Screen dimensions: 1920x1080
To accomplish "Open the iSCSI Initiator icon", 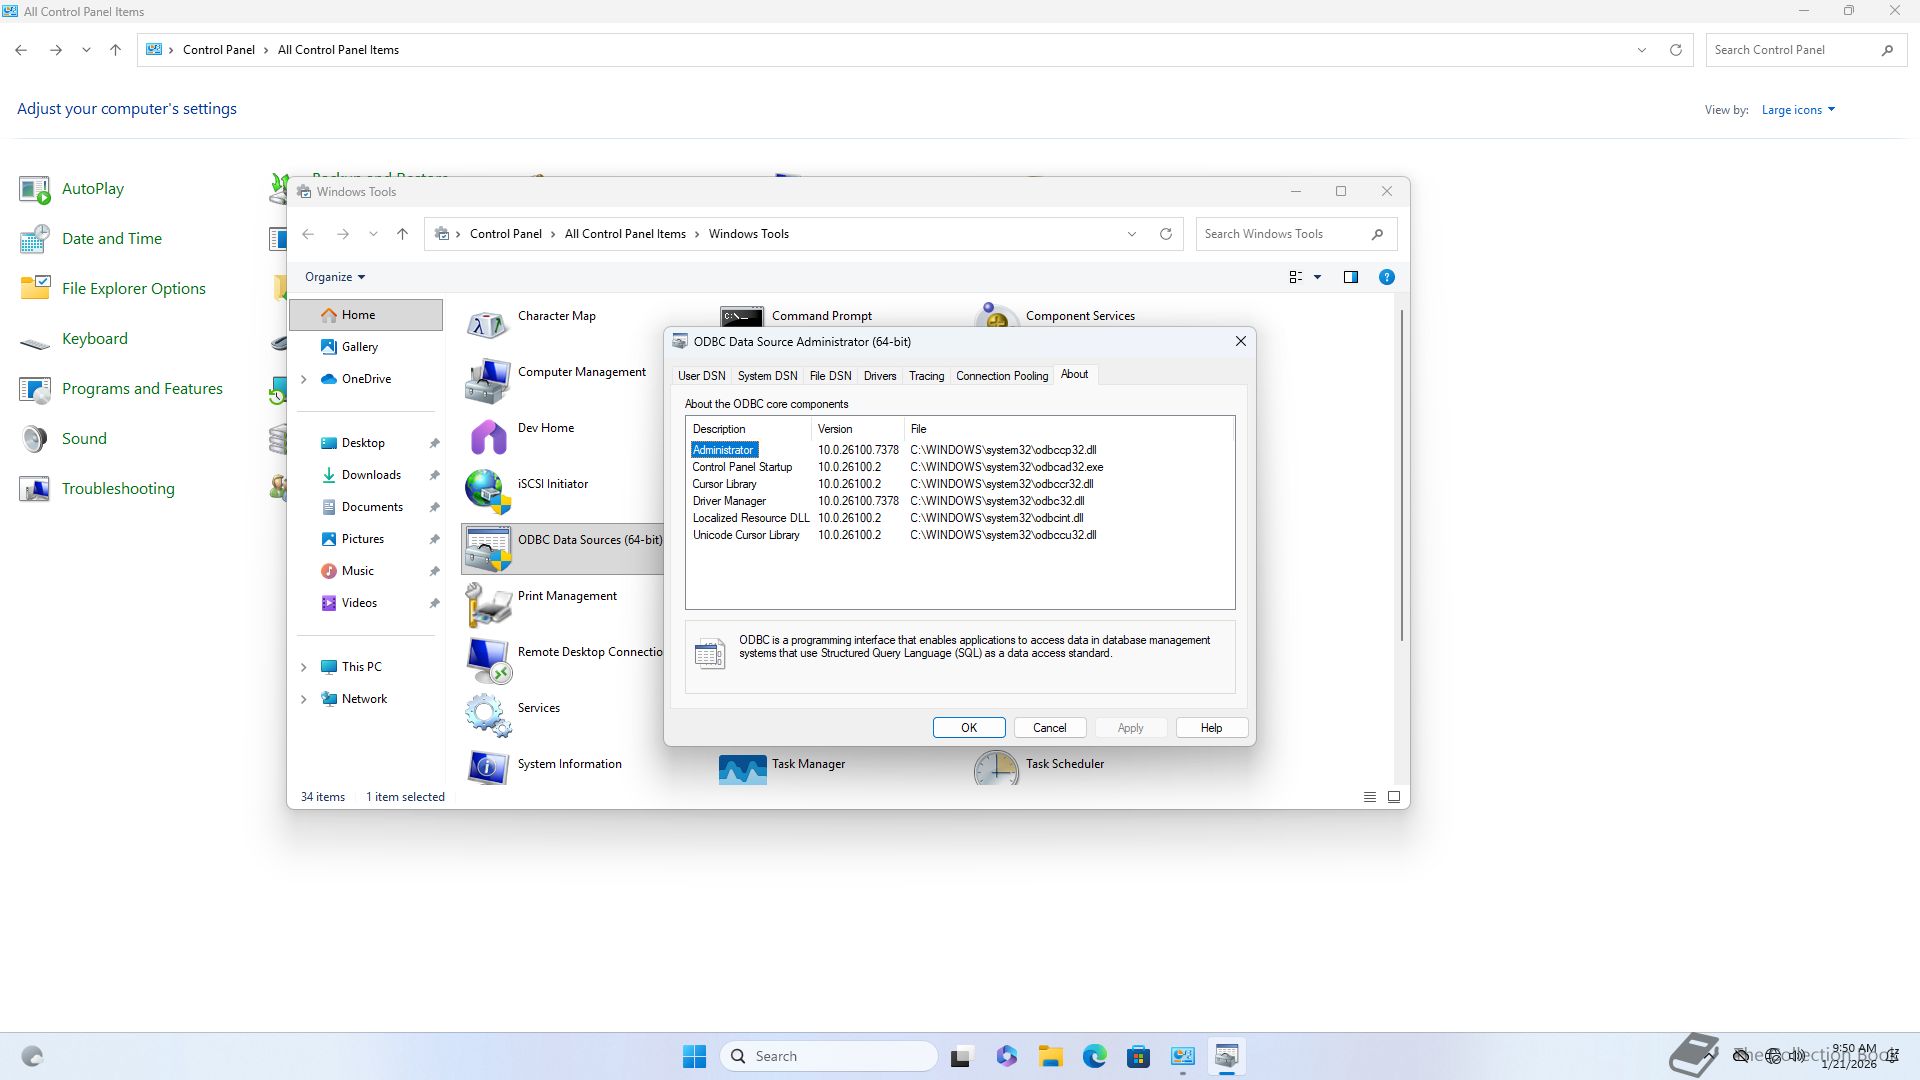I will [x=487, y=491].
